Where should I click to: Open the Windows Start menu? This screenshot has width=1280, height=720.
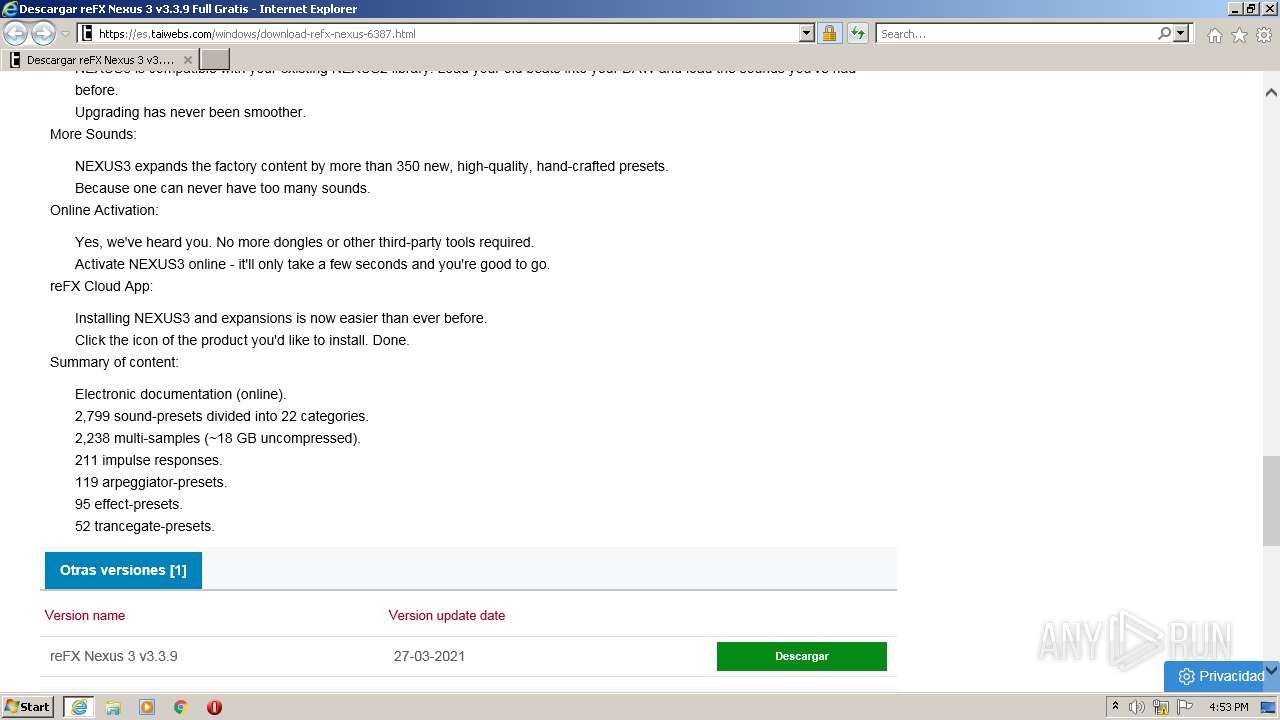pyautogui.click(x=28, y=707)
